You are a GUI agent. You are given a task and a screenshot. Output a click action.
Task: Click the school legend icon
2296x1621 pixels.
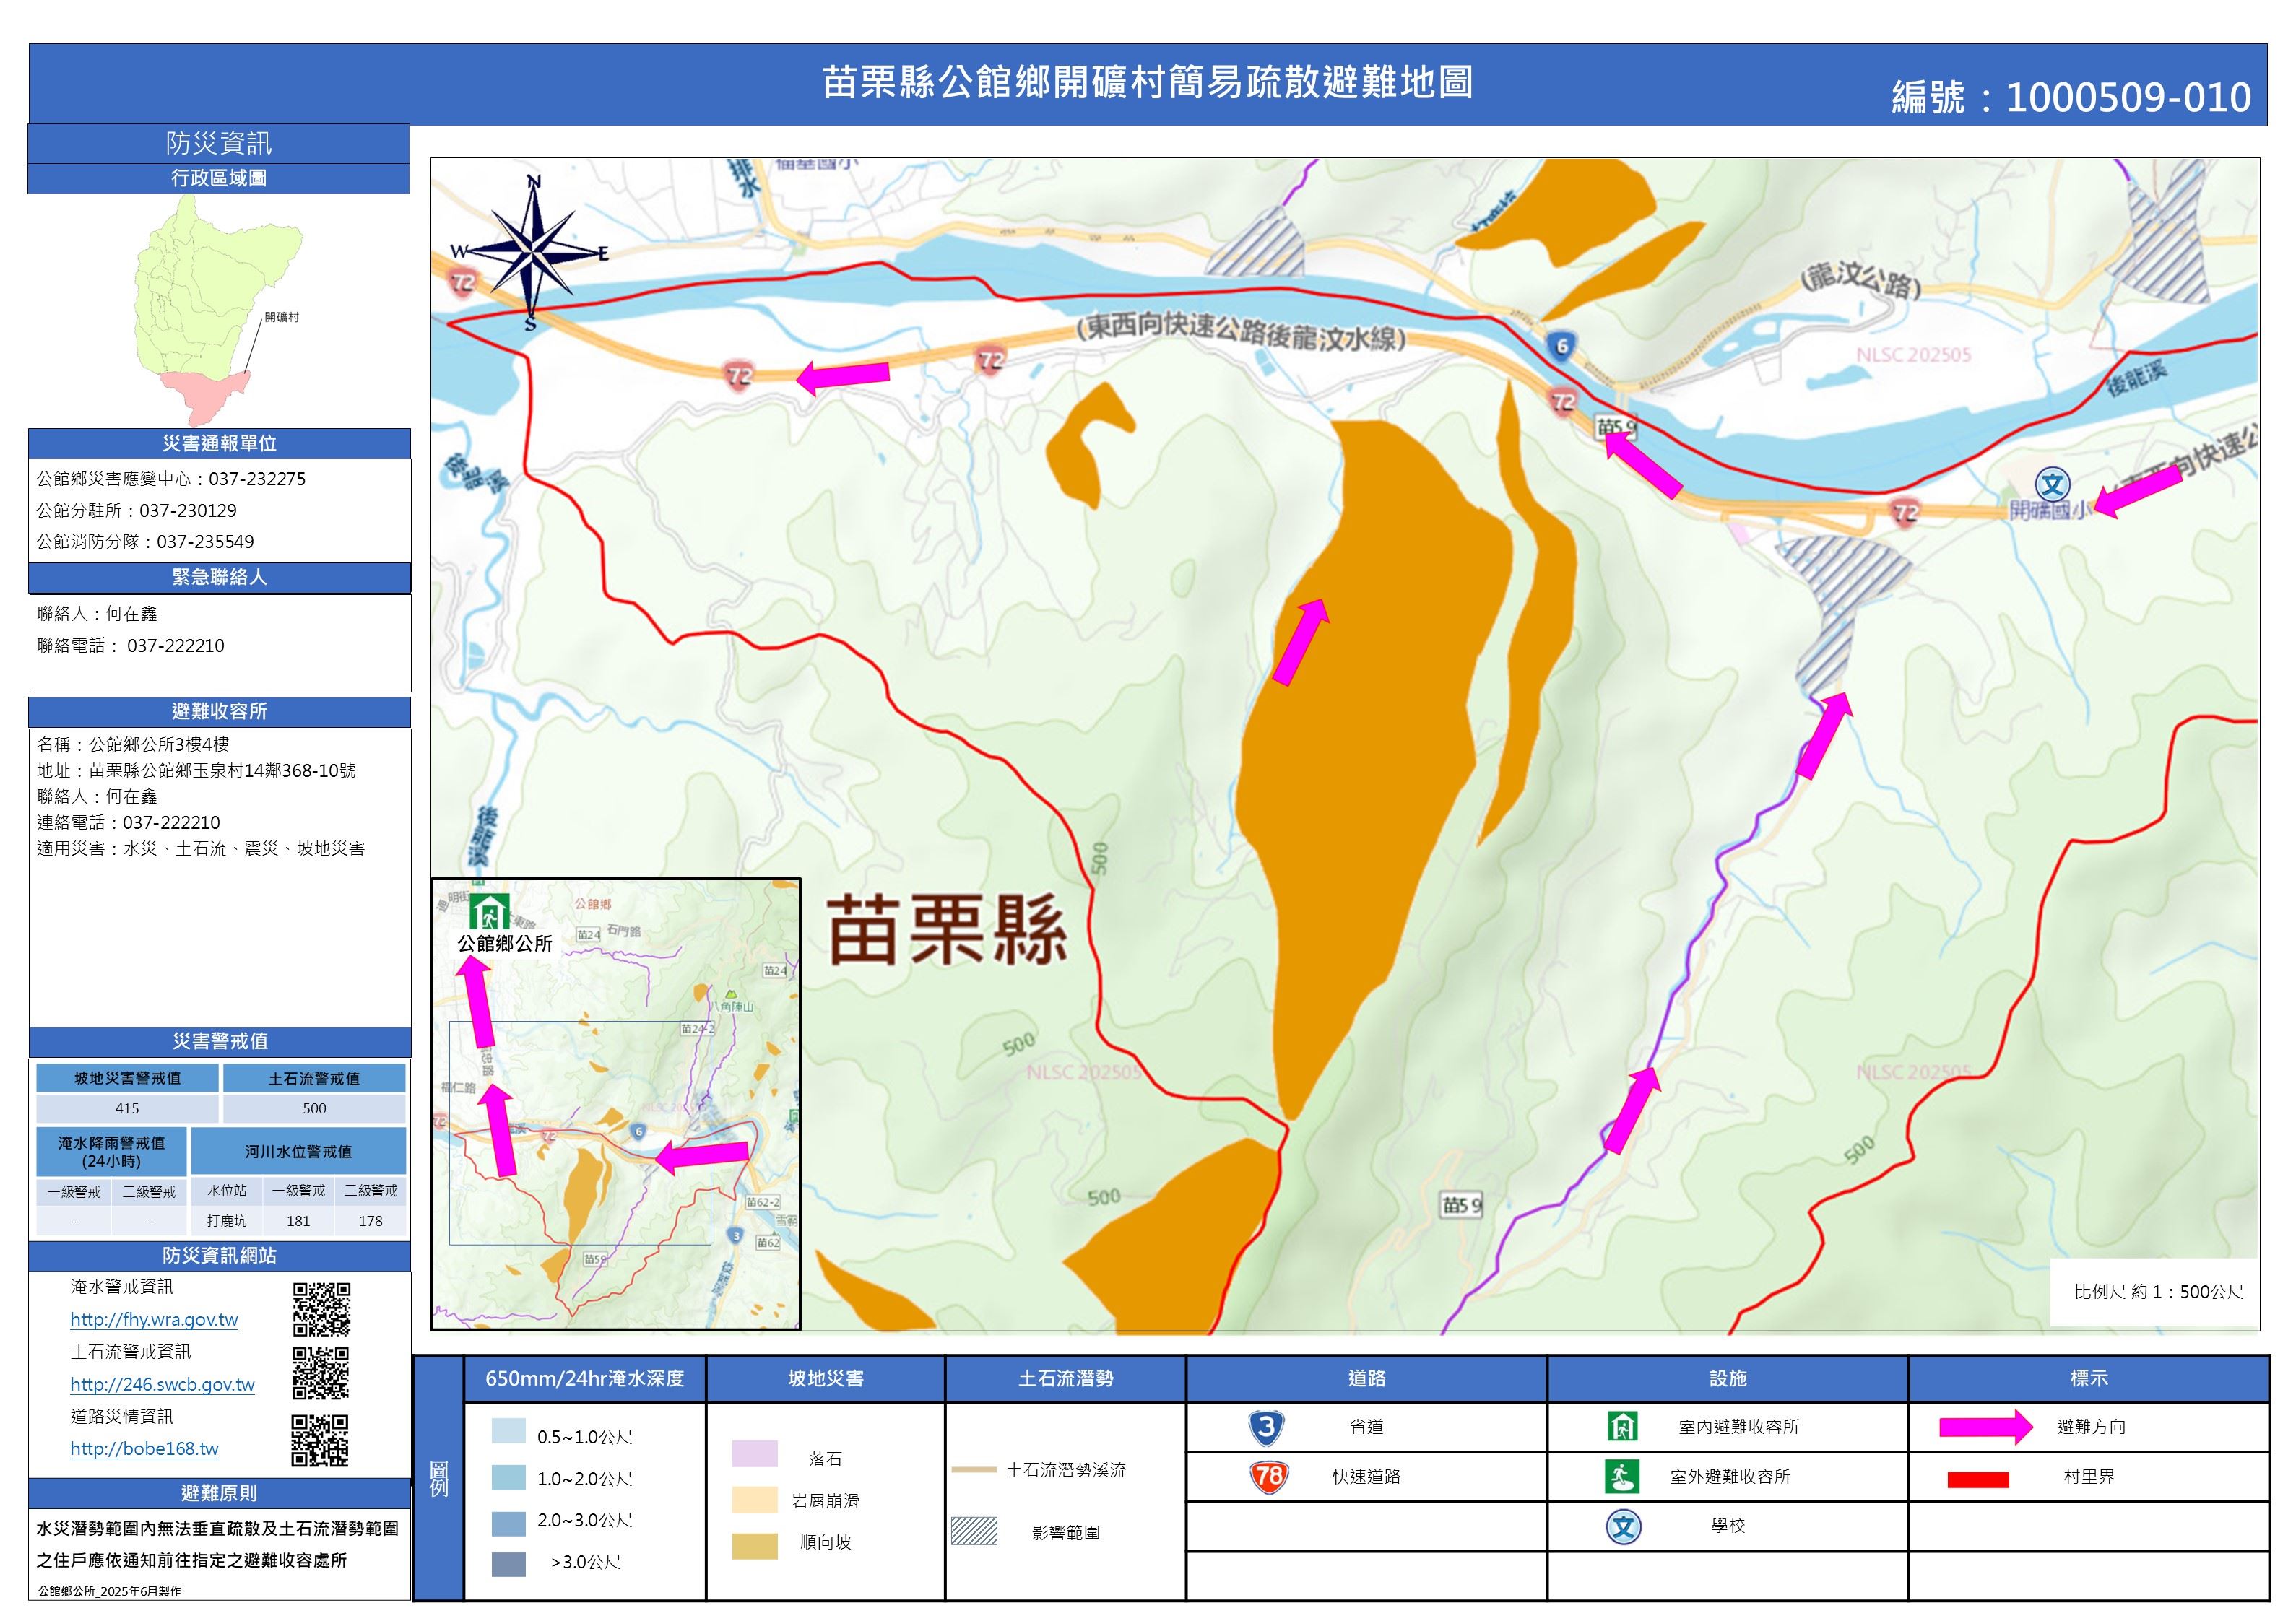tap(1623, 1526)
